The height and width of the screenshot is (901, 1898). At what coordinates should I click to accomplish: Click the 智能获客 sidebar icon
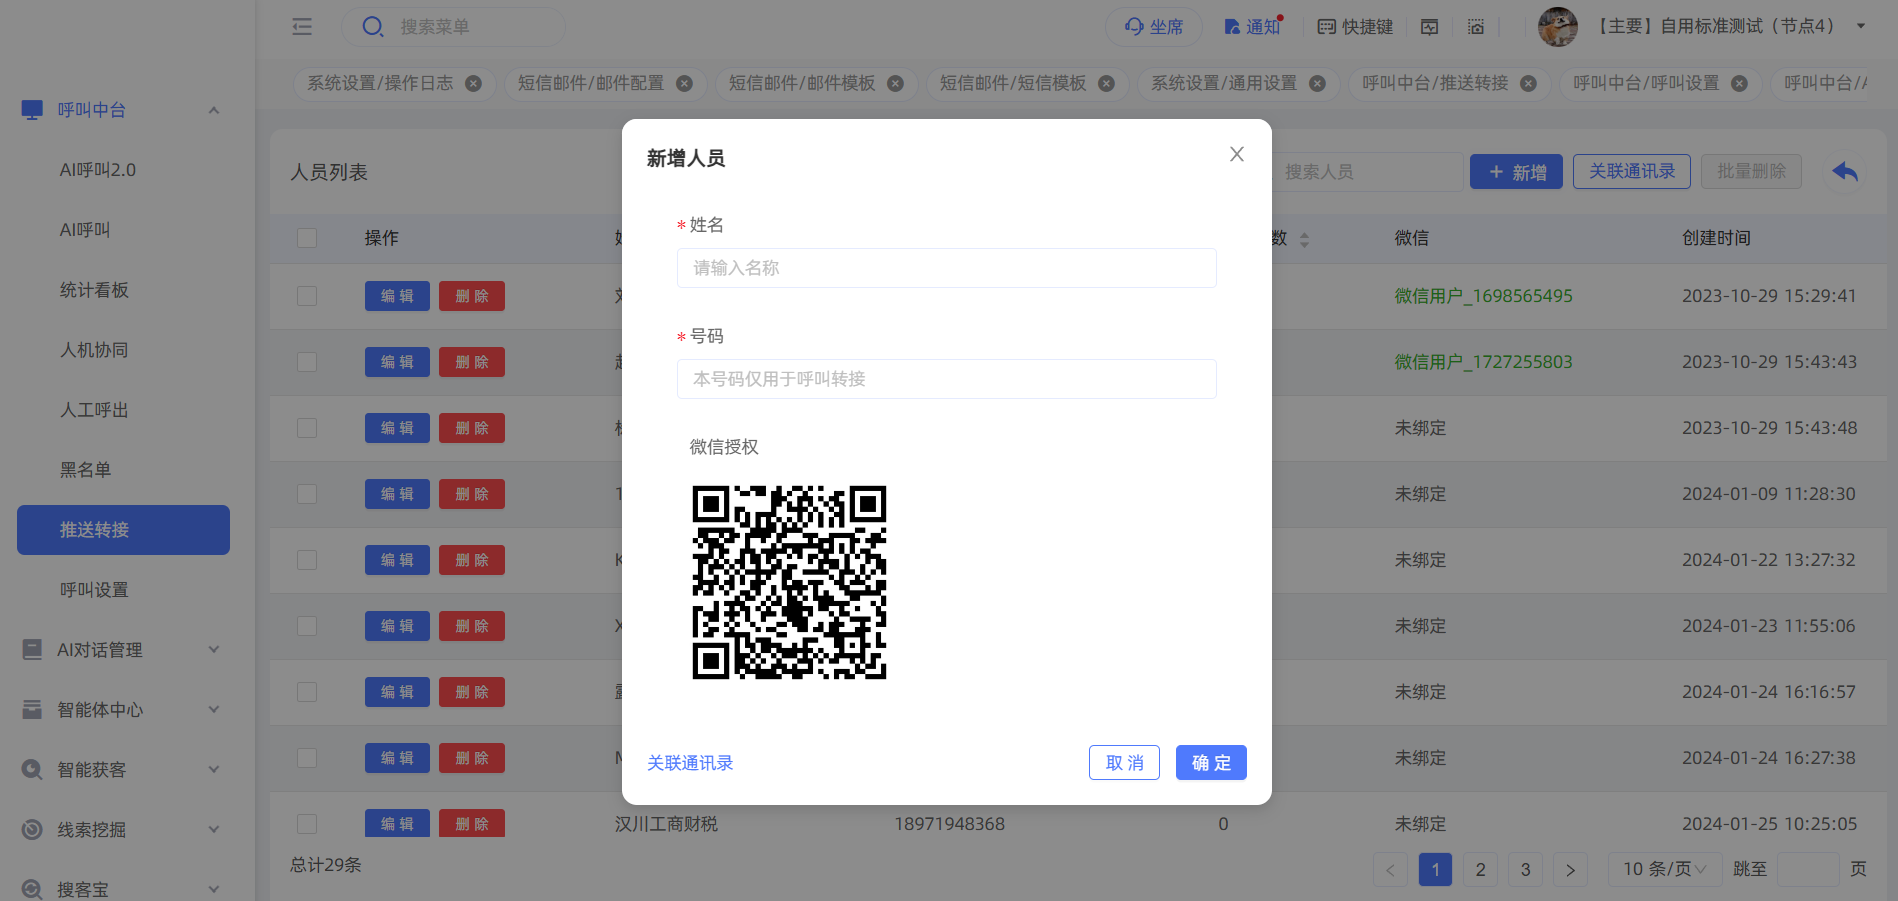(32, 770)
